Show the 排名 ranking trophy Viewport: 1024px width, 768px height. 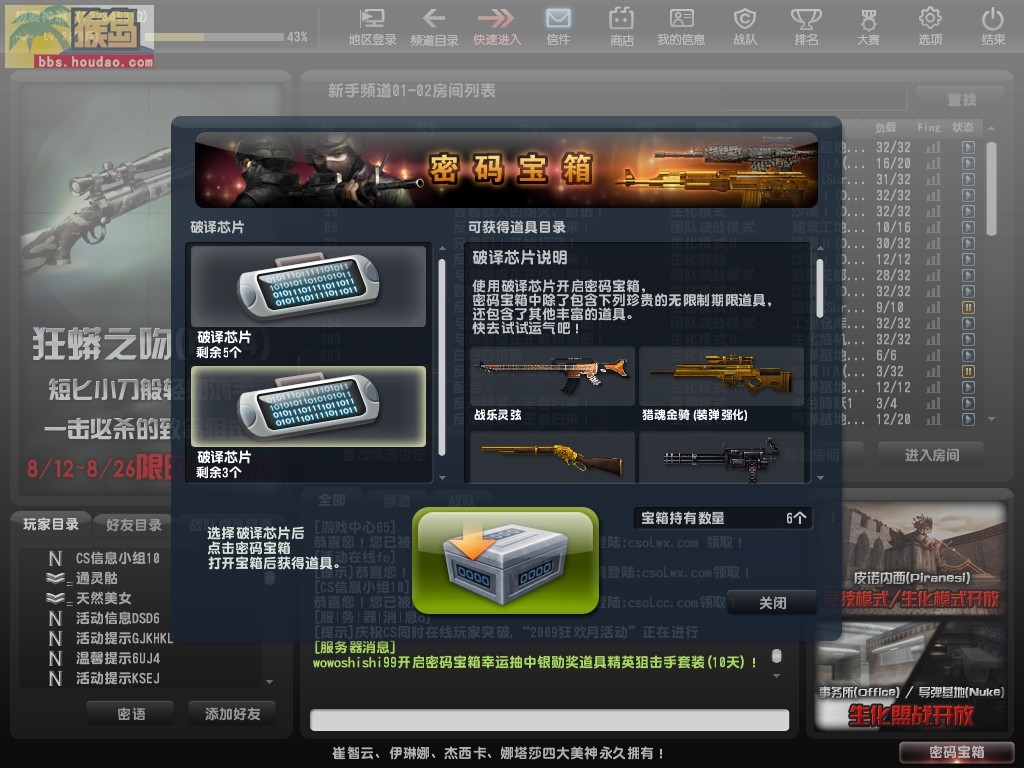click(x=807, y=27)
